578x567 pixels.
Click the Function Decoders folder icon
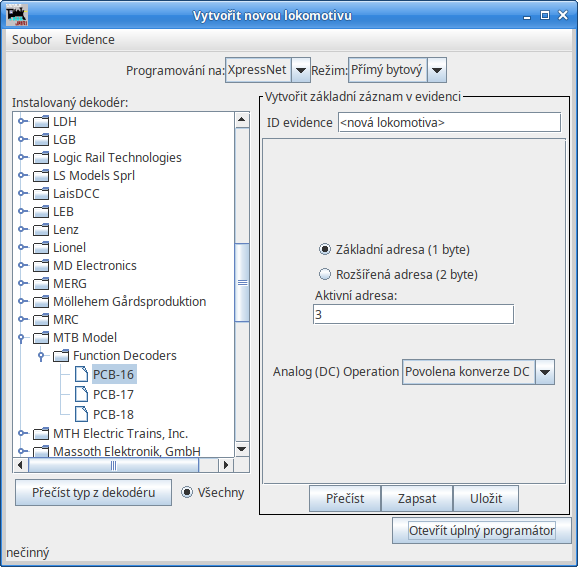coord(61,356)
